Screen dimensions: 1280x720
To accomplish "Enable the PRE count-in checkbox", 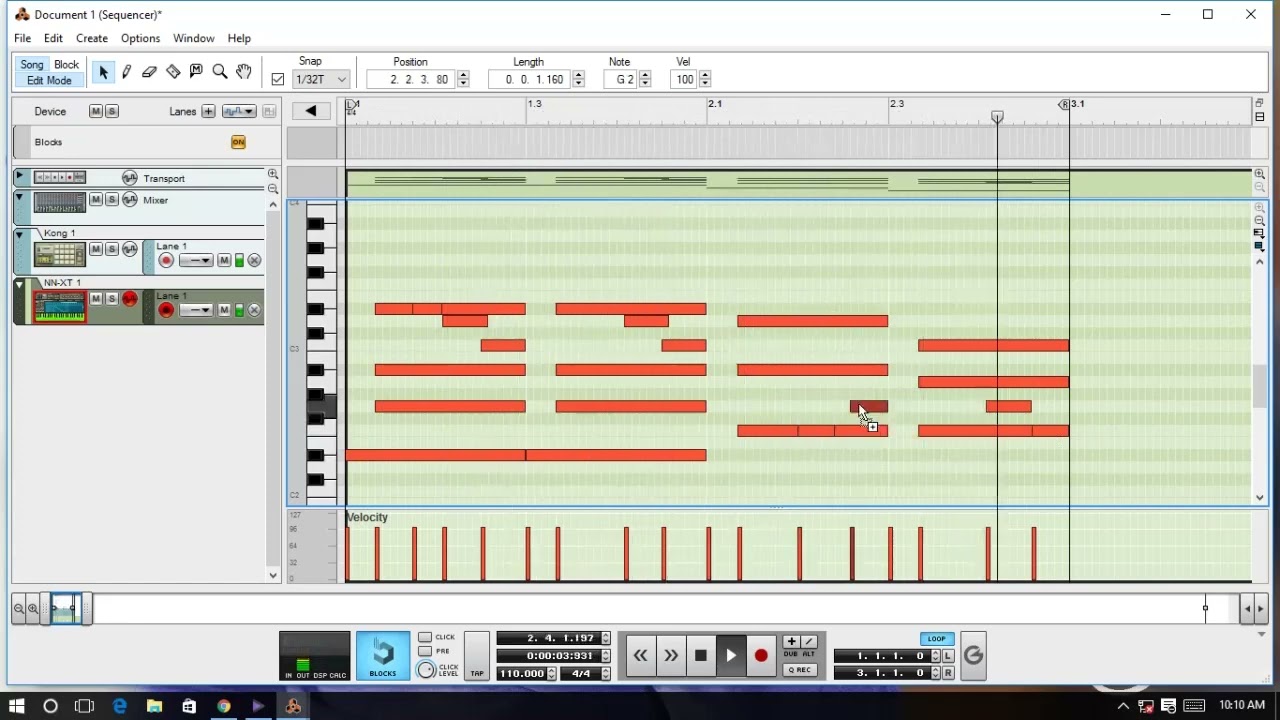I will tap(425, 651).
